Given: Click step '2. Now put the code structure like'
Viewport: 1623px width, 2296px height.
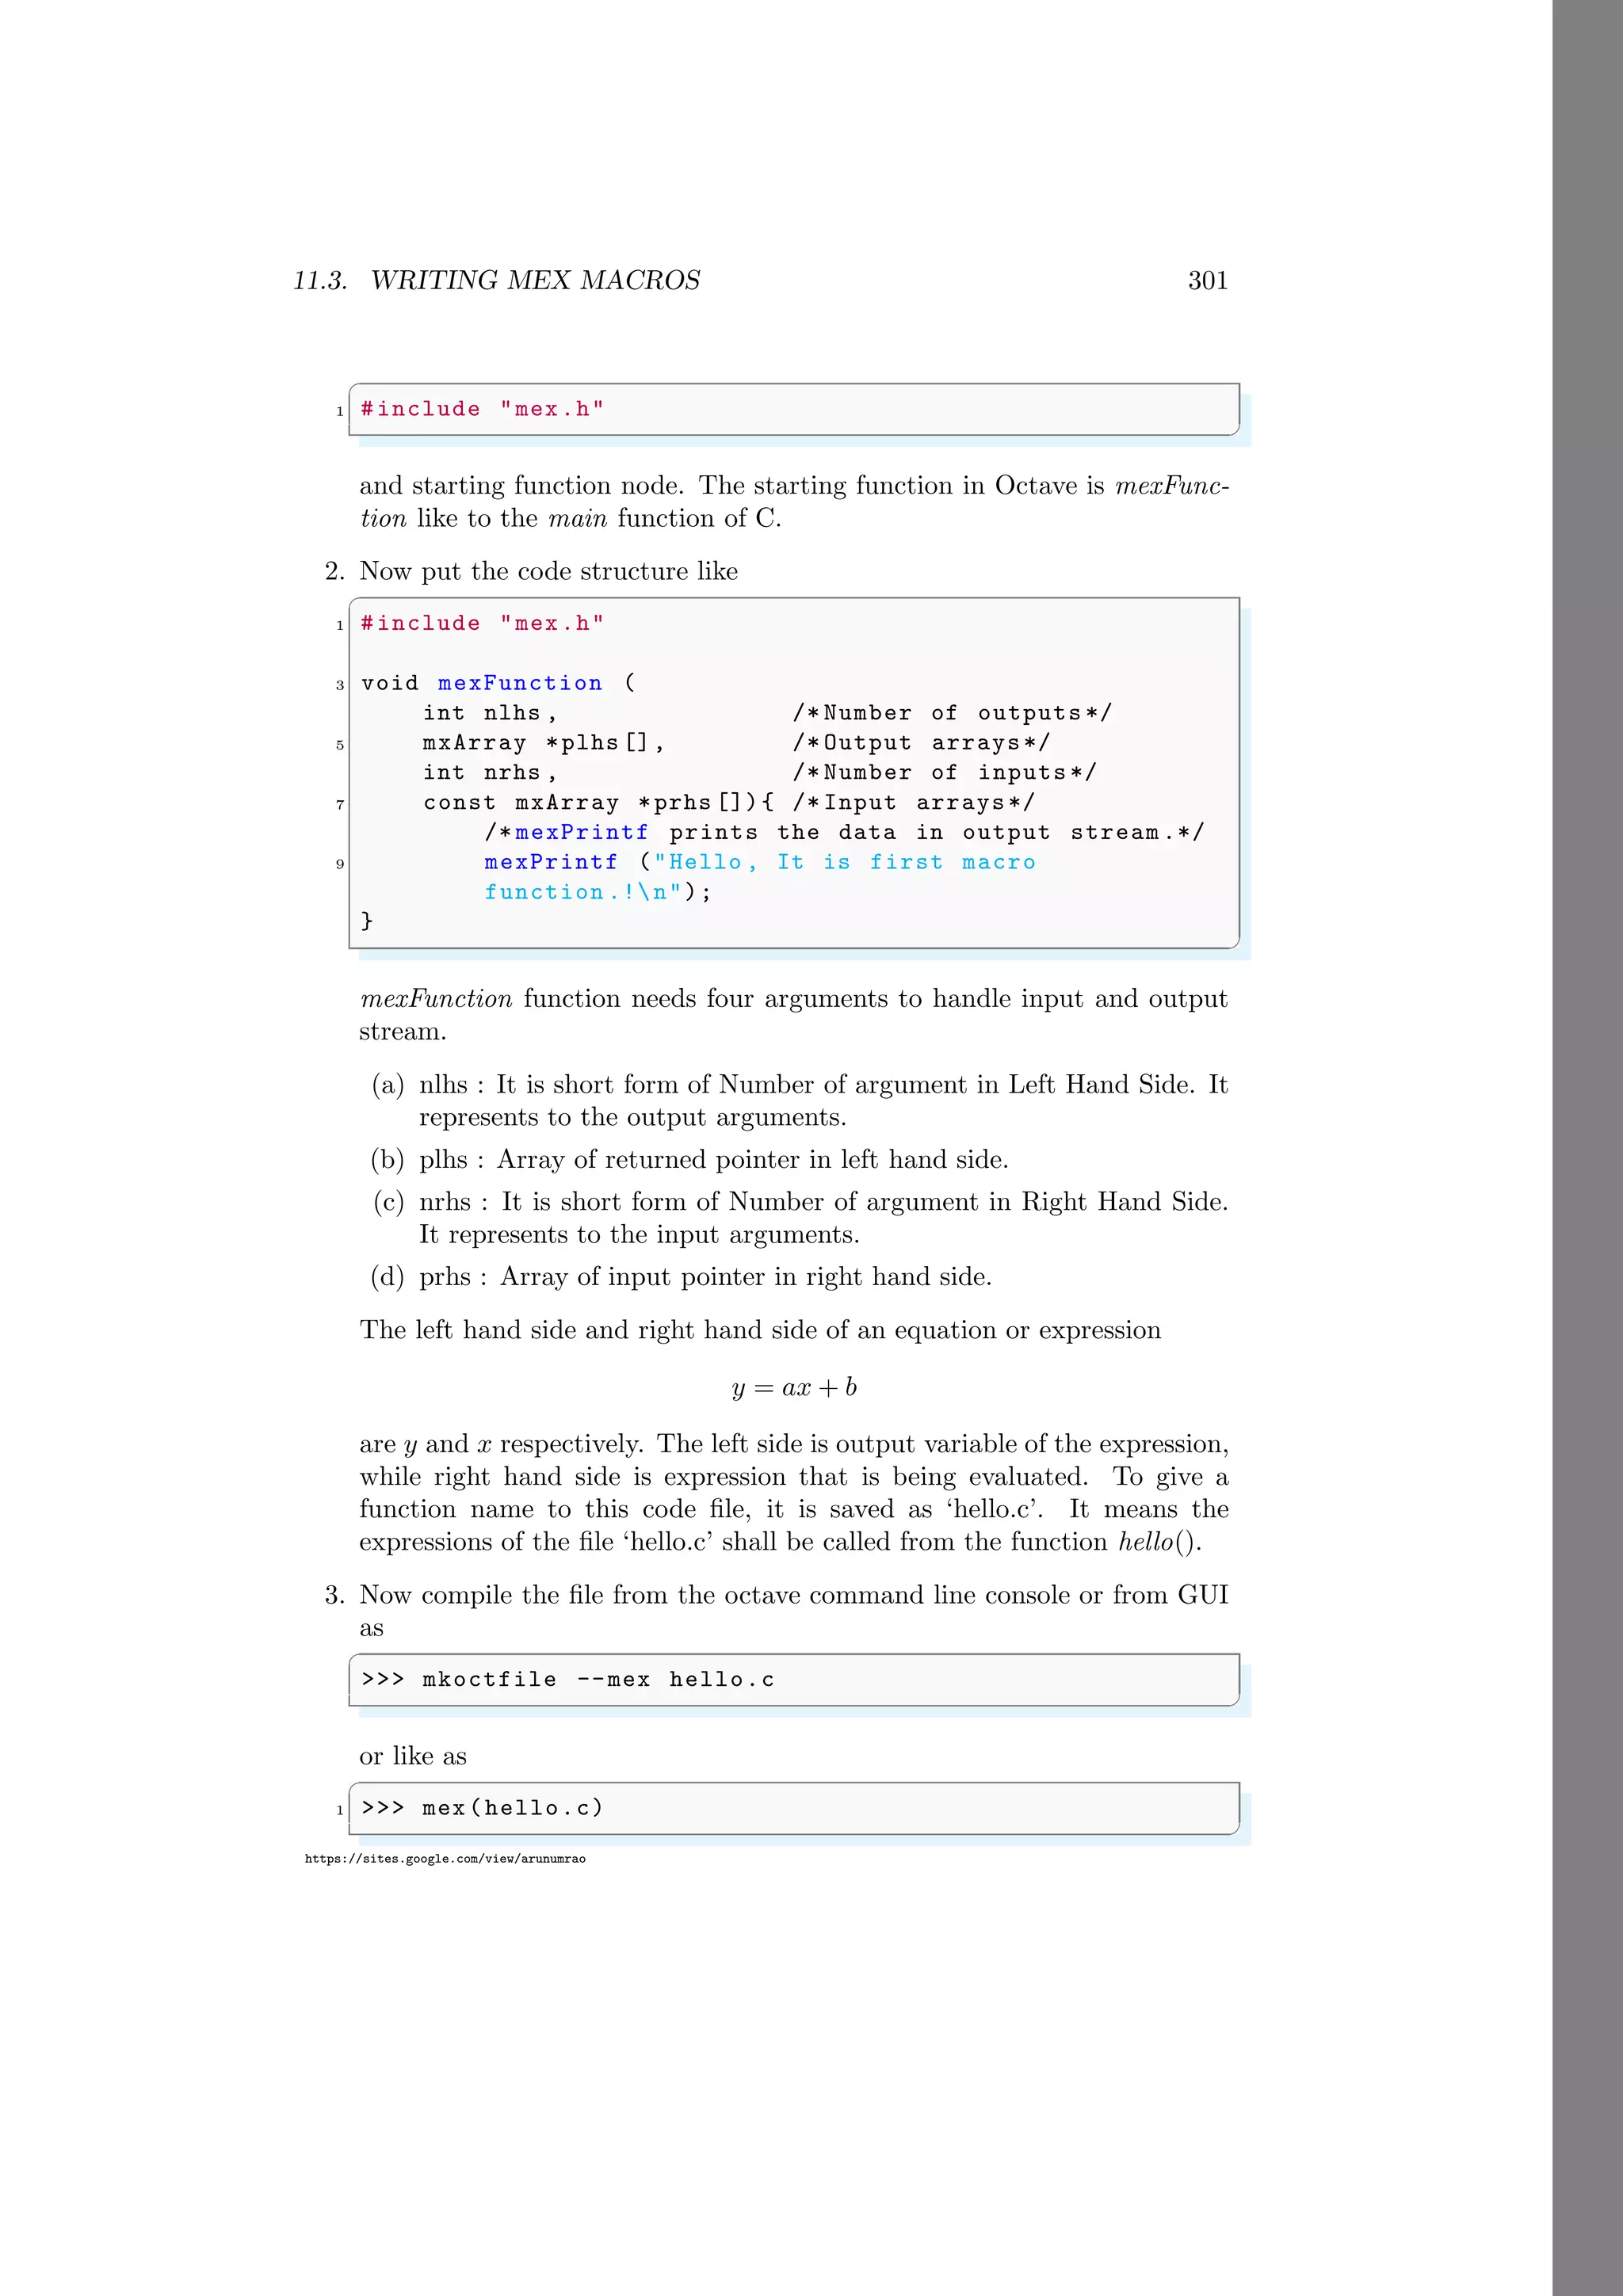Looking at the screenshot, I should (x=531, y=572).
